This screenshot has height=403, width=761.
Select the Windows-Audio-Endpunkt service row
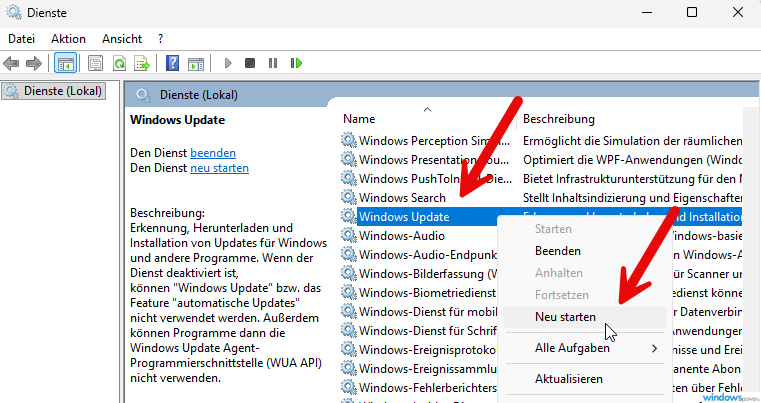click(419, 254)
